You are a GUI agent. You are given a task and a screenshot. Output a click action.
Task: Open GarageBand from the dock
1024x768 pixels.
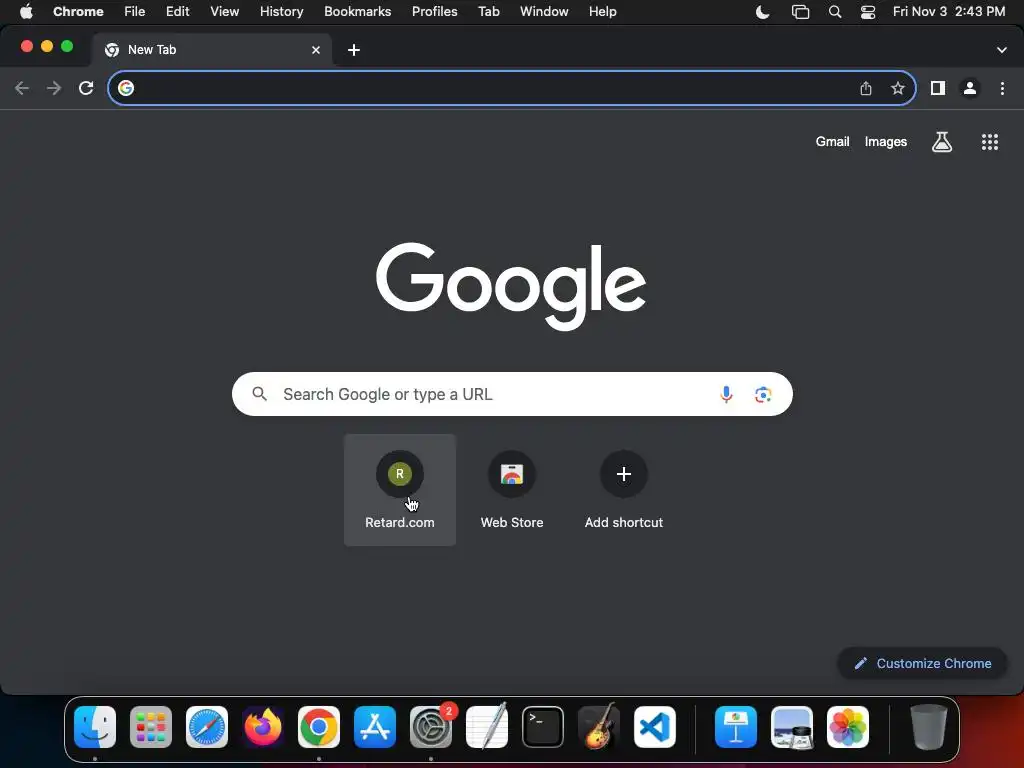pos(599,727)
